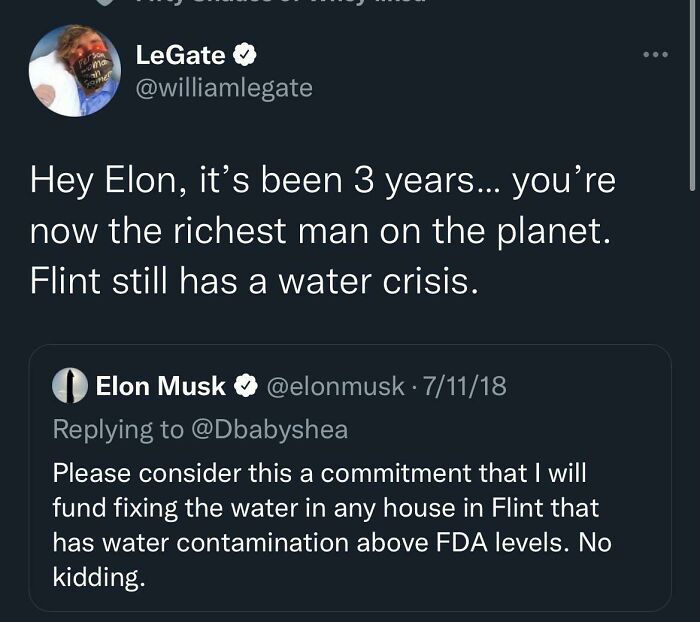Open the @elonmusk handle
700x622 pixels.
[334, 385]
